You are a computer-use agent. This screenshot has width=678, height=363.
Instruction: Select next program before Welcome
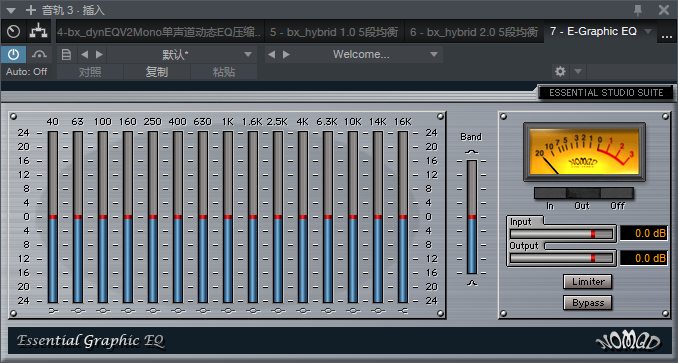click(286, 54)
